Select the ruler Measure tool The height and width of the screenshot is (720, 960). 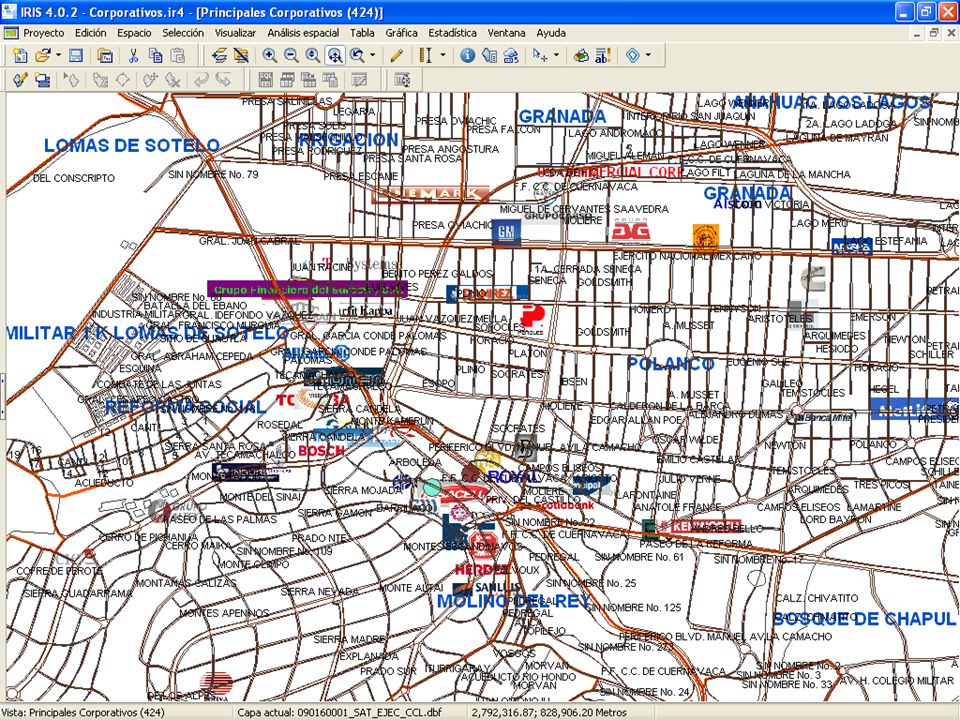coord(425,56)
